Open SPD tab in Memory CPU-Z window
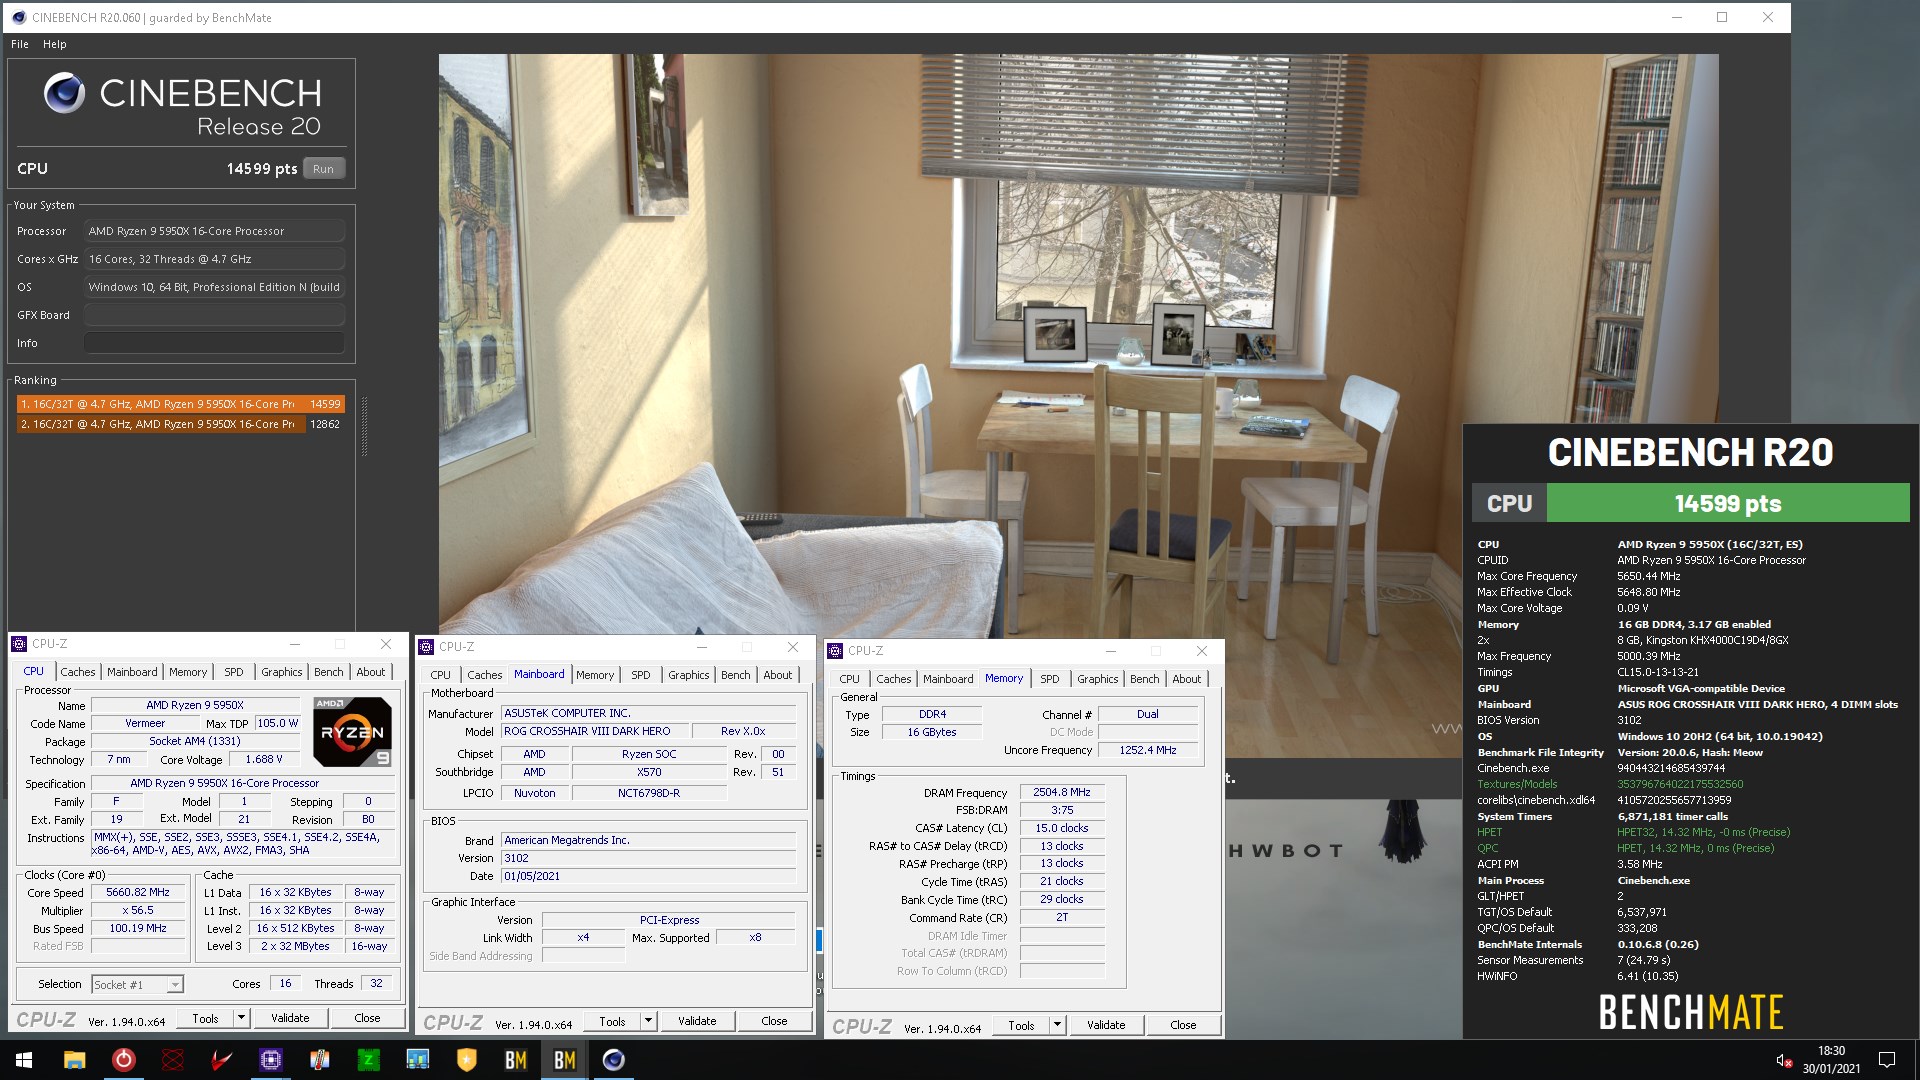Screen dimensions: 1920x1080 coord(1049,679)
